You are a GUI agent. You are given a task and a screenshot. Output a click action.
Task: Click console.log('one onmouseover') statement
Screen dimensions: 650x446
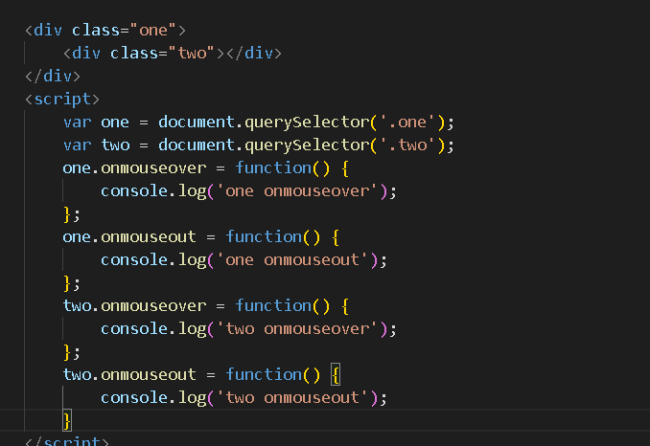pyautogui.click(x=249, y=191)
